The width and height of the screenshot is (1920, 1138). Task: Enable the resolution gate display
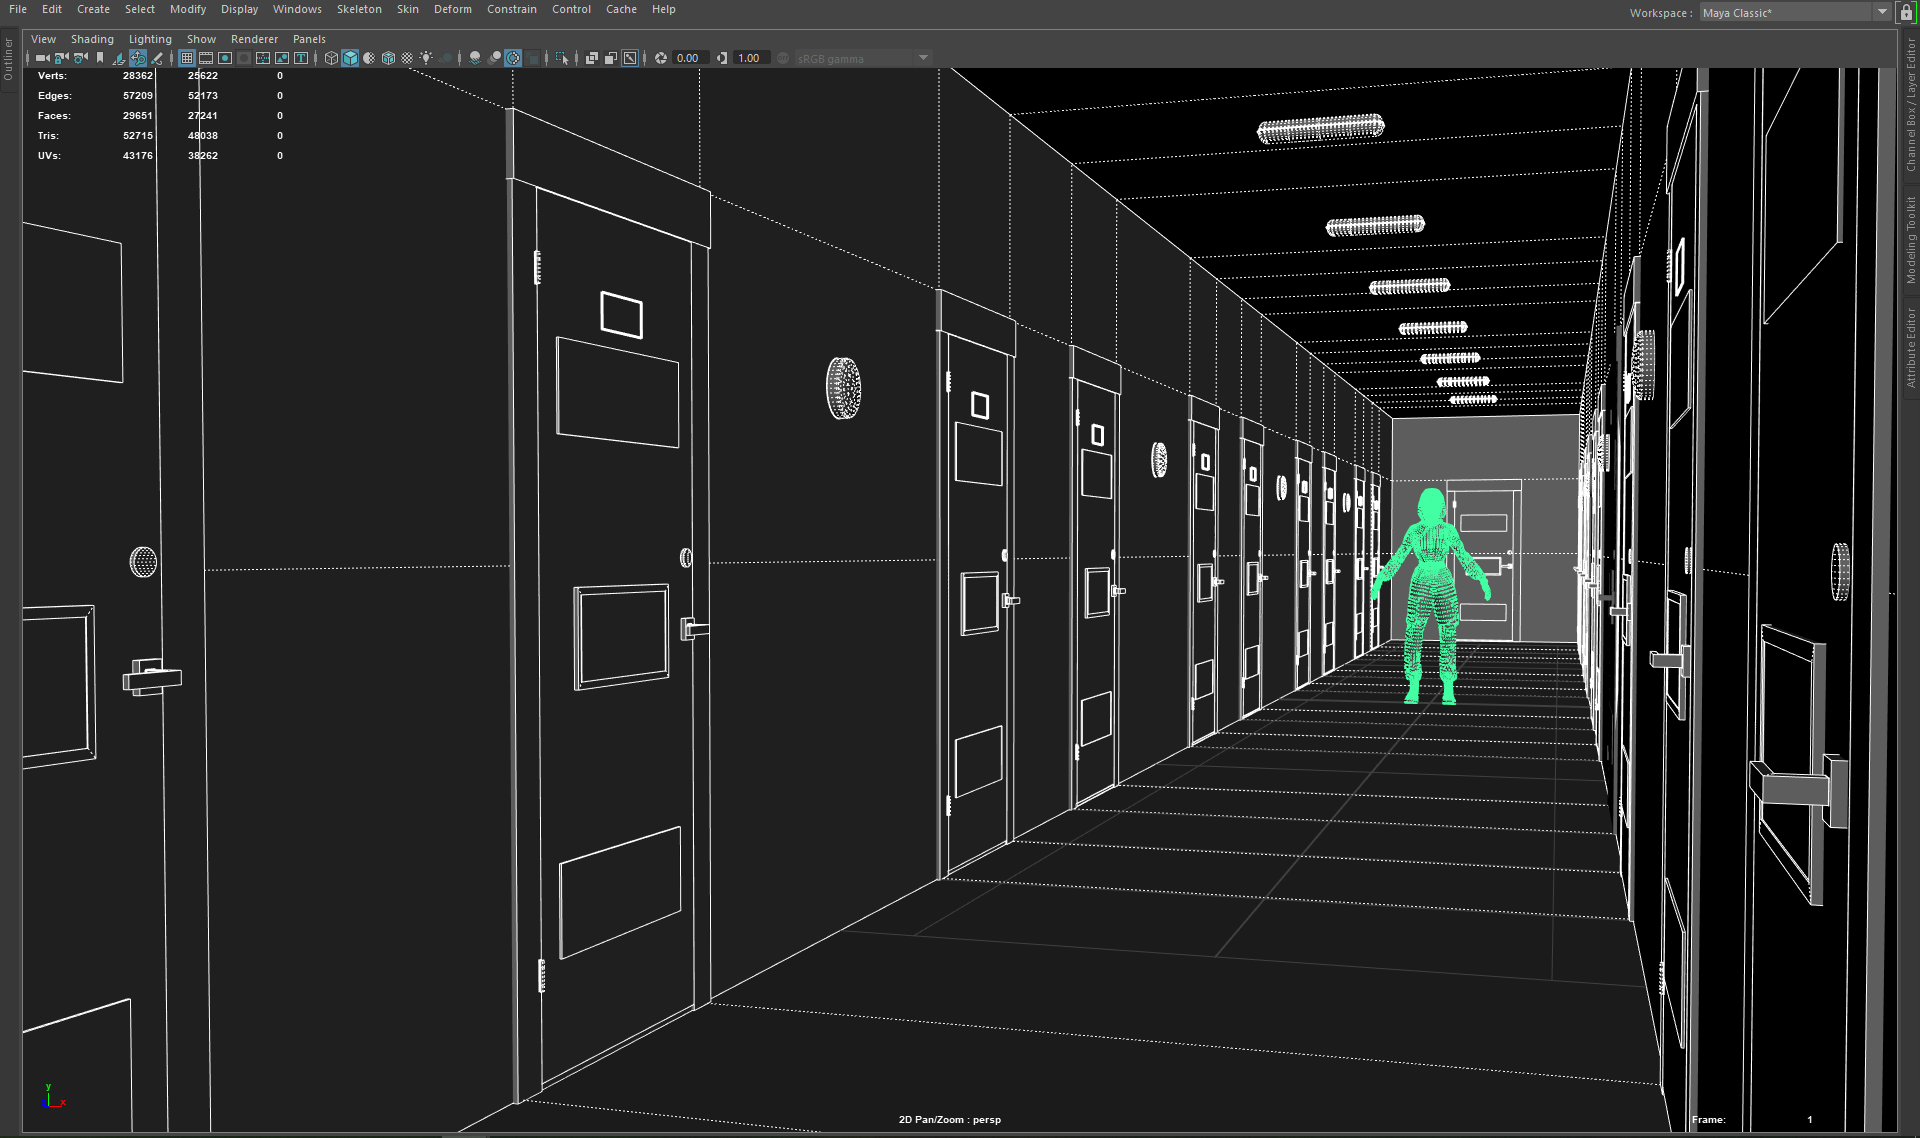(225, 58)
